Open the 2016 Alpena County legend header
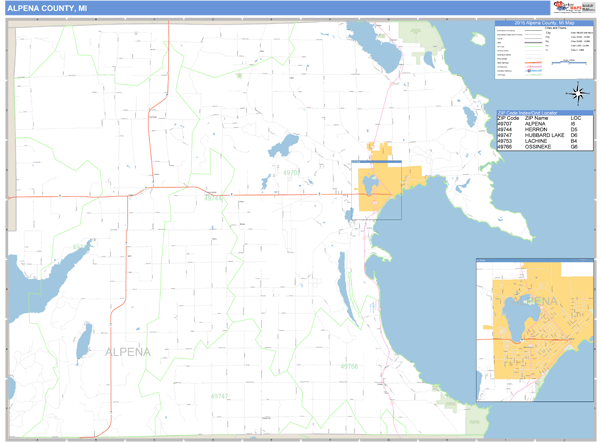This screenshot has width=600, height=442. pyautogui.click(x=543, y=22)
